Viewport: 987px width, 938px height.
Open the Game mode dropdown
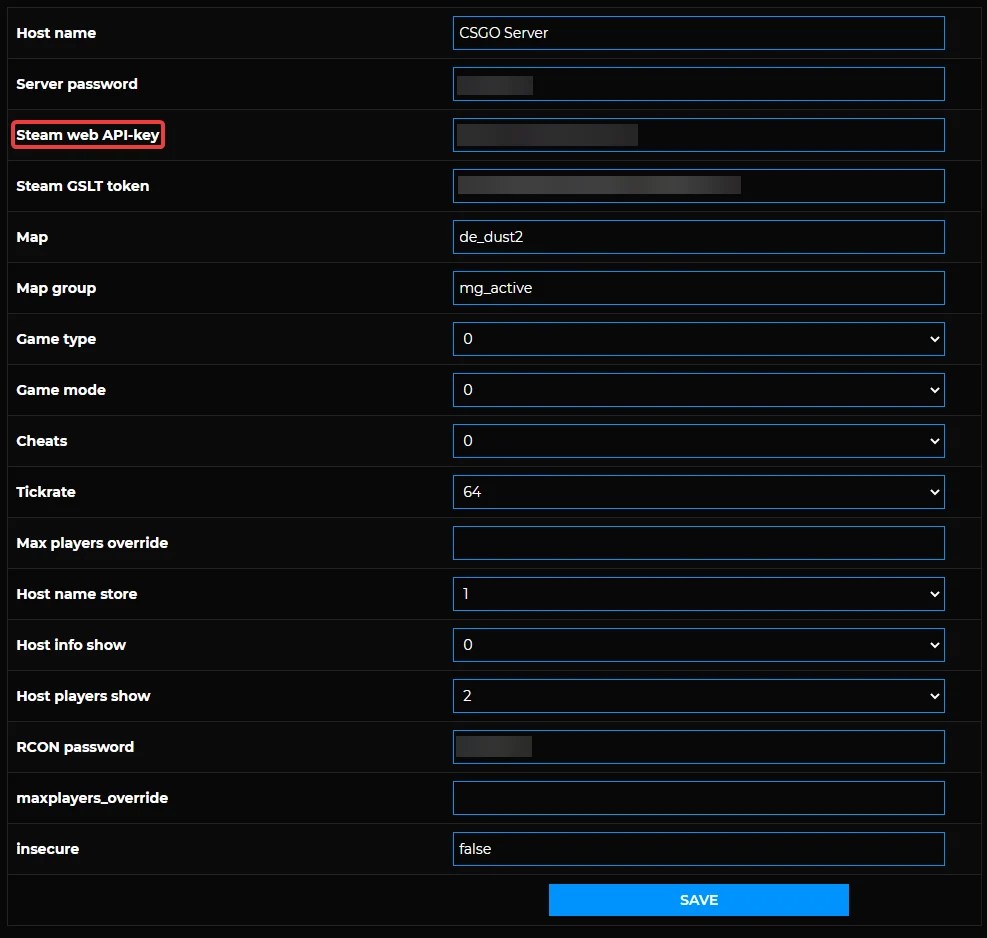[x=698, y=390]
